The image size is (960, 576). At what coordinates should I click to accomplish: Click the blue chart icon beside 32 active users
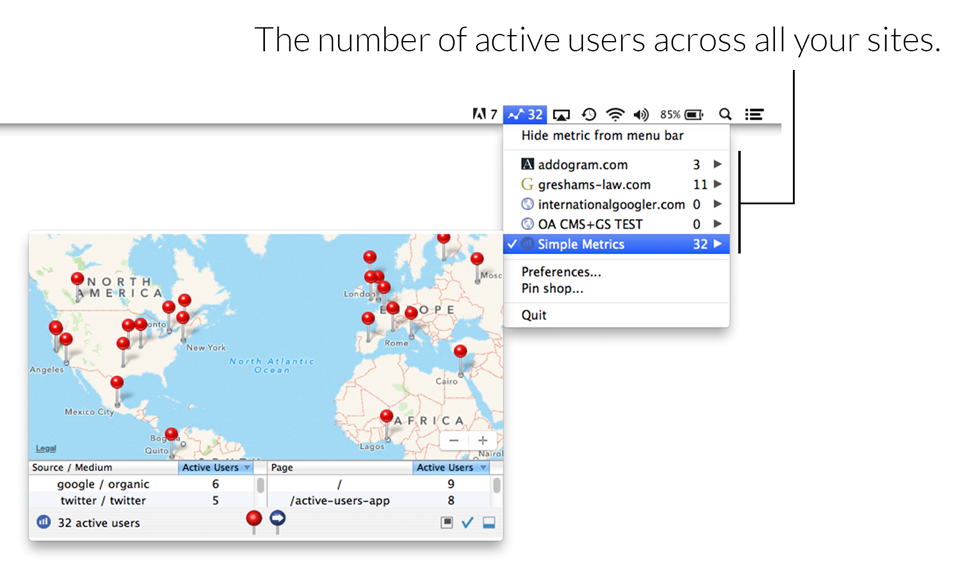[x=43, y=522]
